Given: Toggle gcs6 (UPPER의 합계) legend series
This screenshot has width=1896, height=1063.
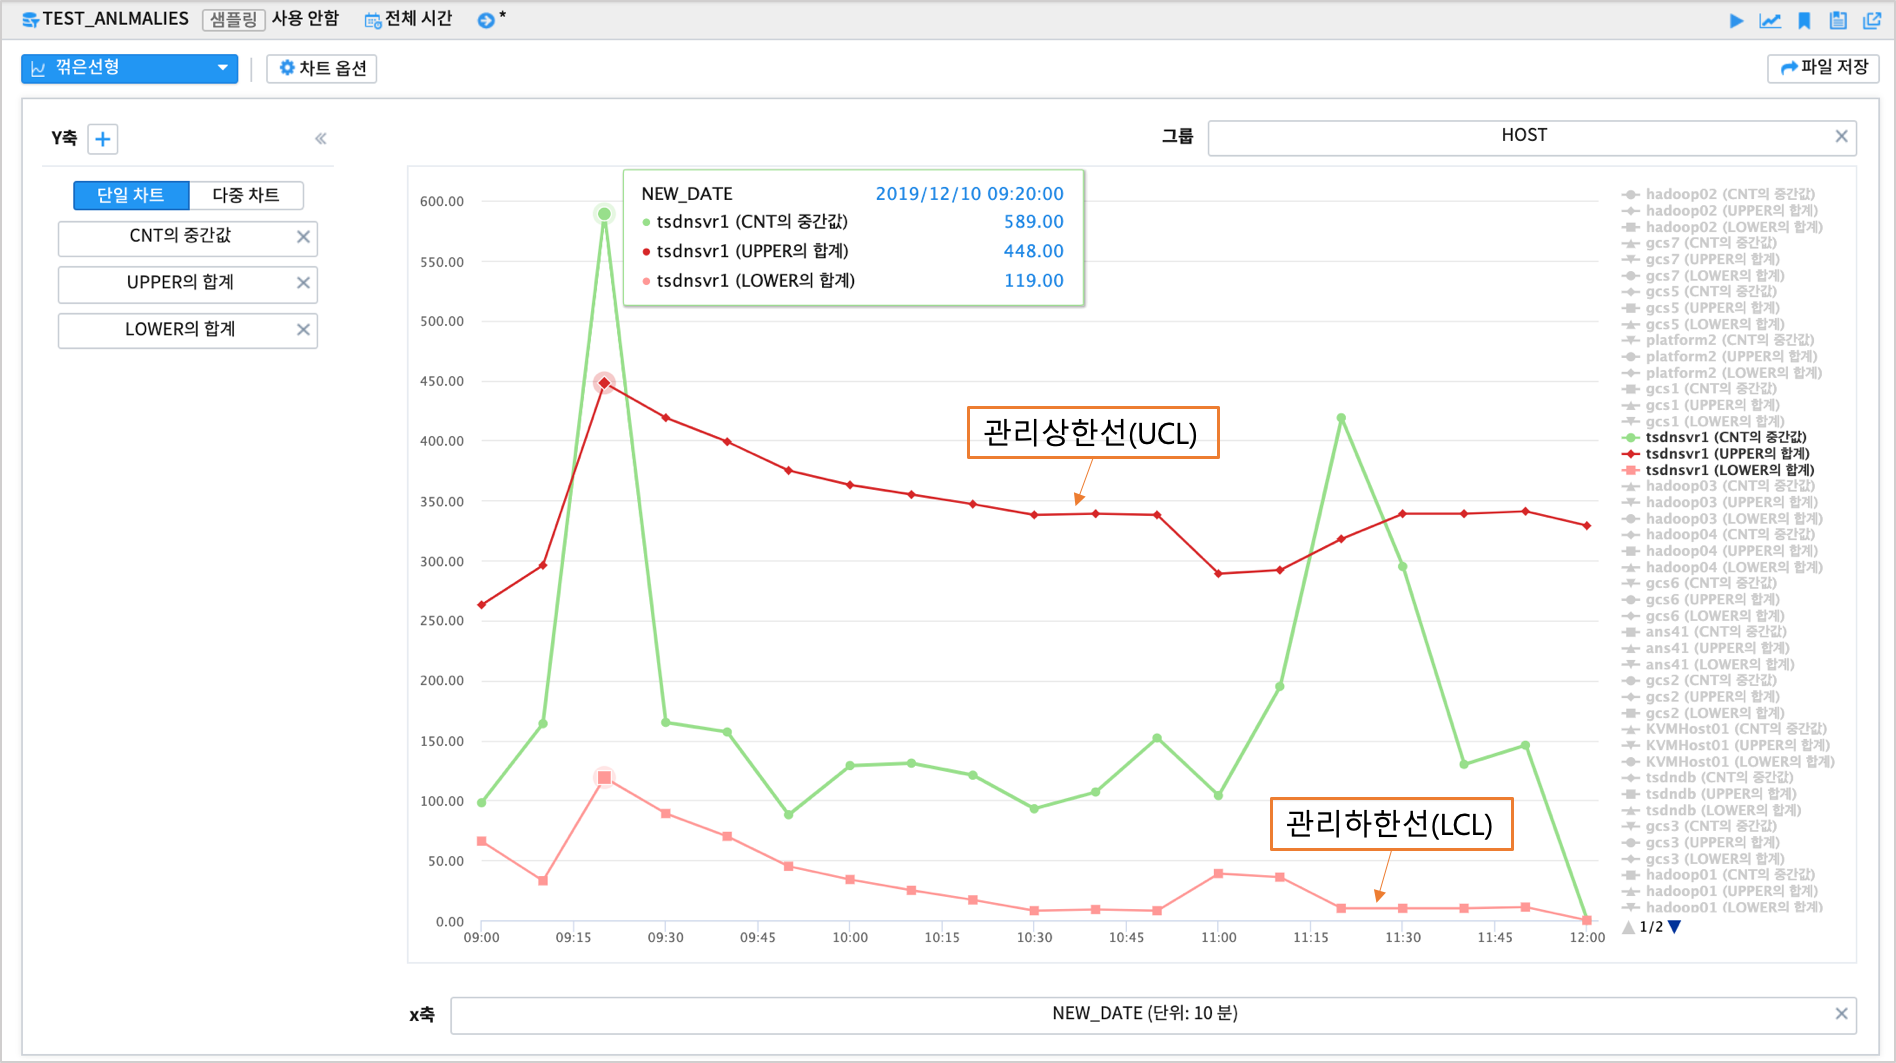Looking at the screenshot, I should pos(1701,599).
